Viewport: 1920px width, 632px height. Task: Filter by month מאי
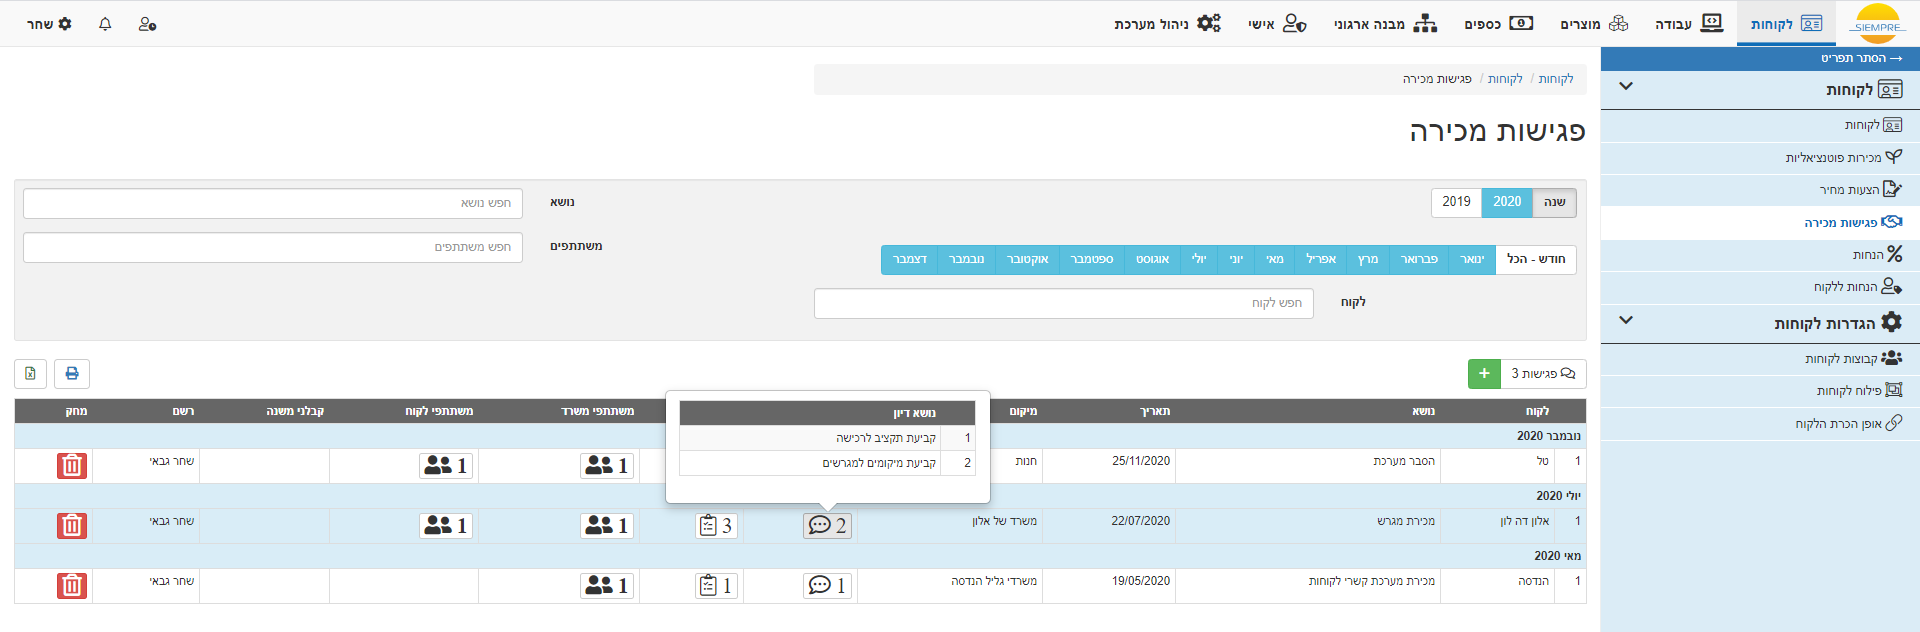[x=1275, y=260]
